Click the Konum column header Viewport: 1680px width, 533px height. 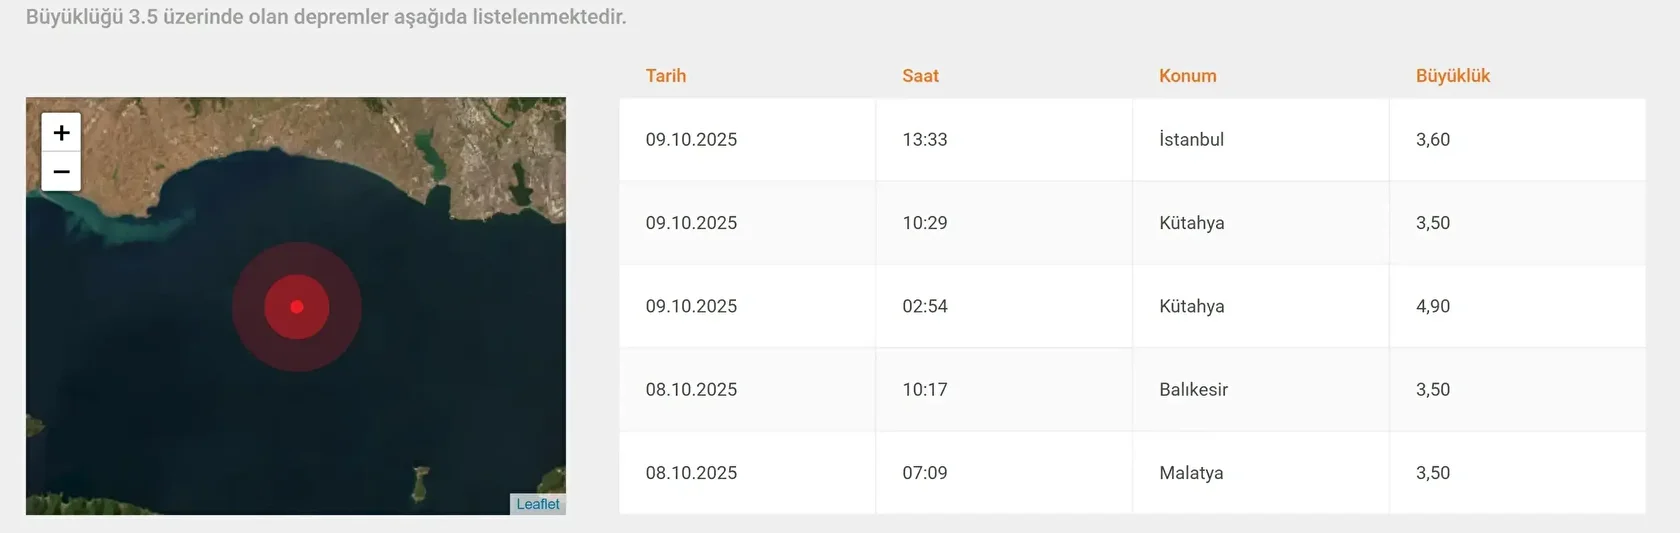tap(1187, 76)
